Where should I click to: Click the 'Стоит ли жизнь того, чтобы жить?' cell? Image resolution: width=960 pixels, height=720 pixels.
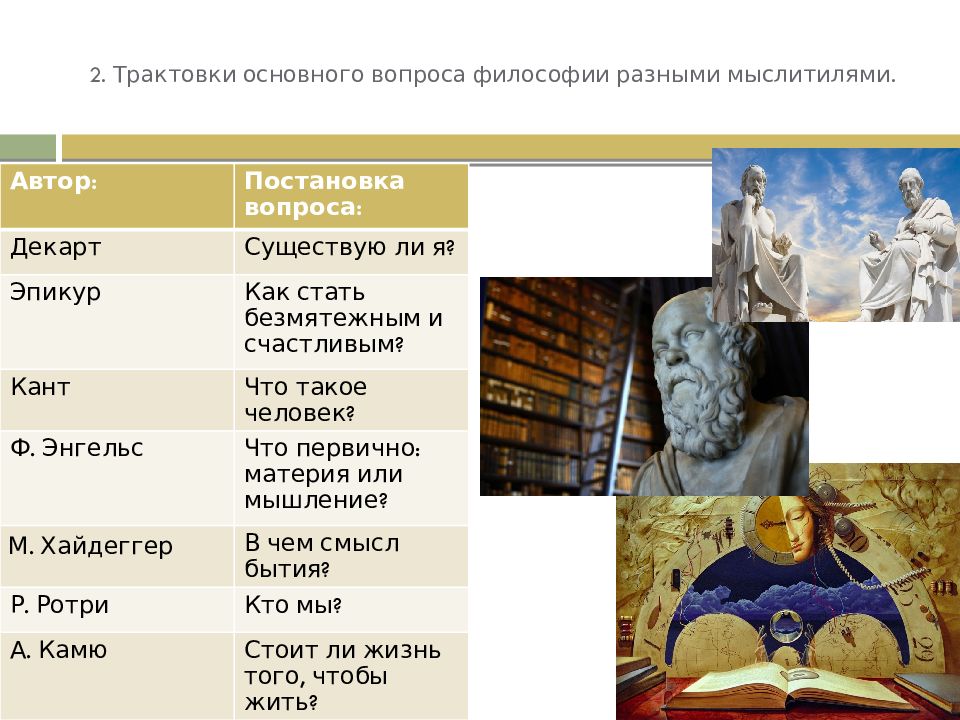pos(350,675)
